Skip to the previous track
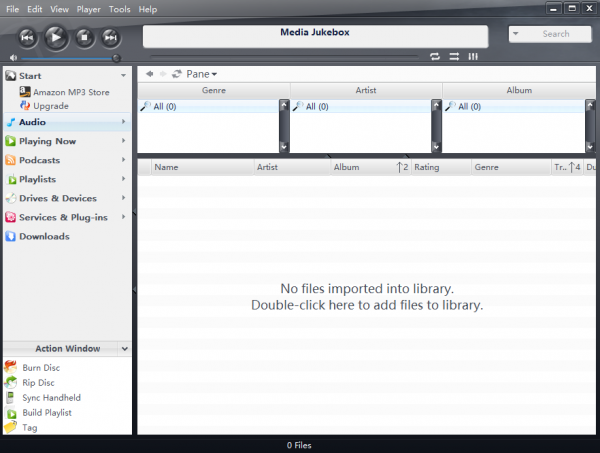The width and height of the screenshot is (600, 453). point(27,37)
